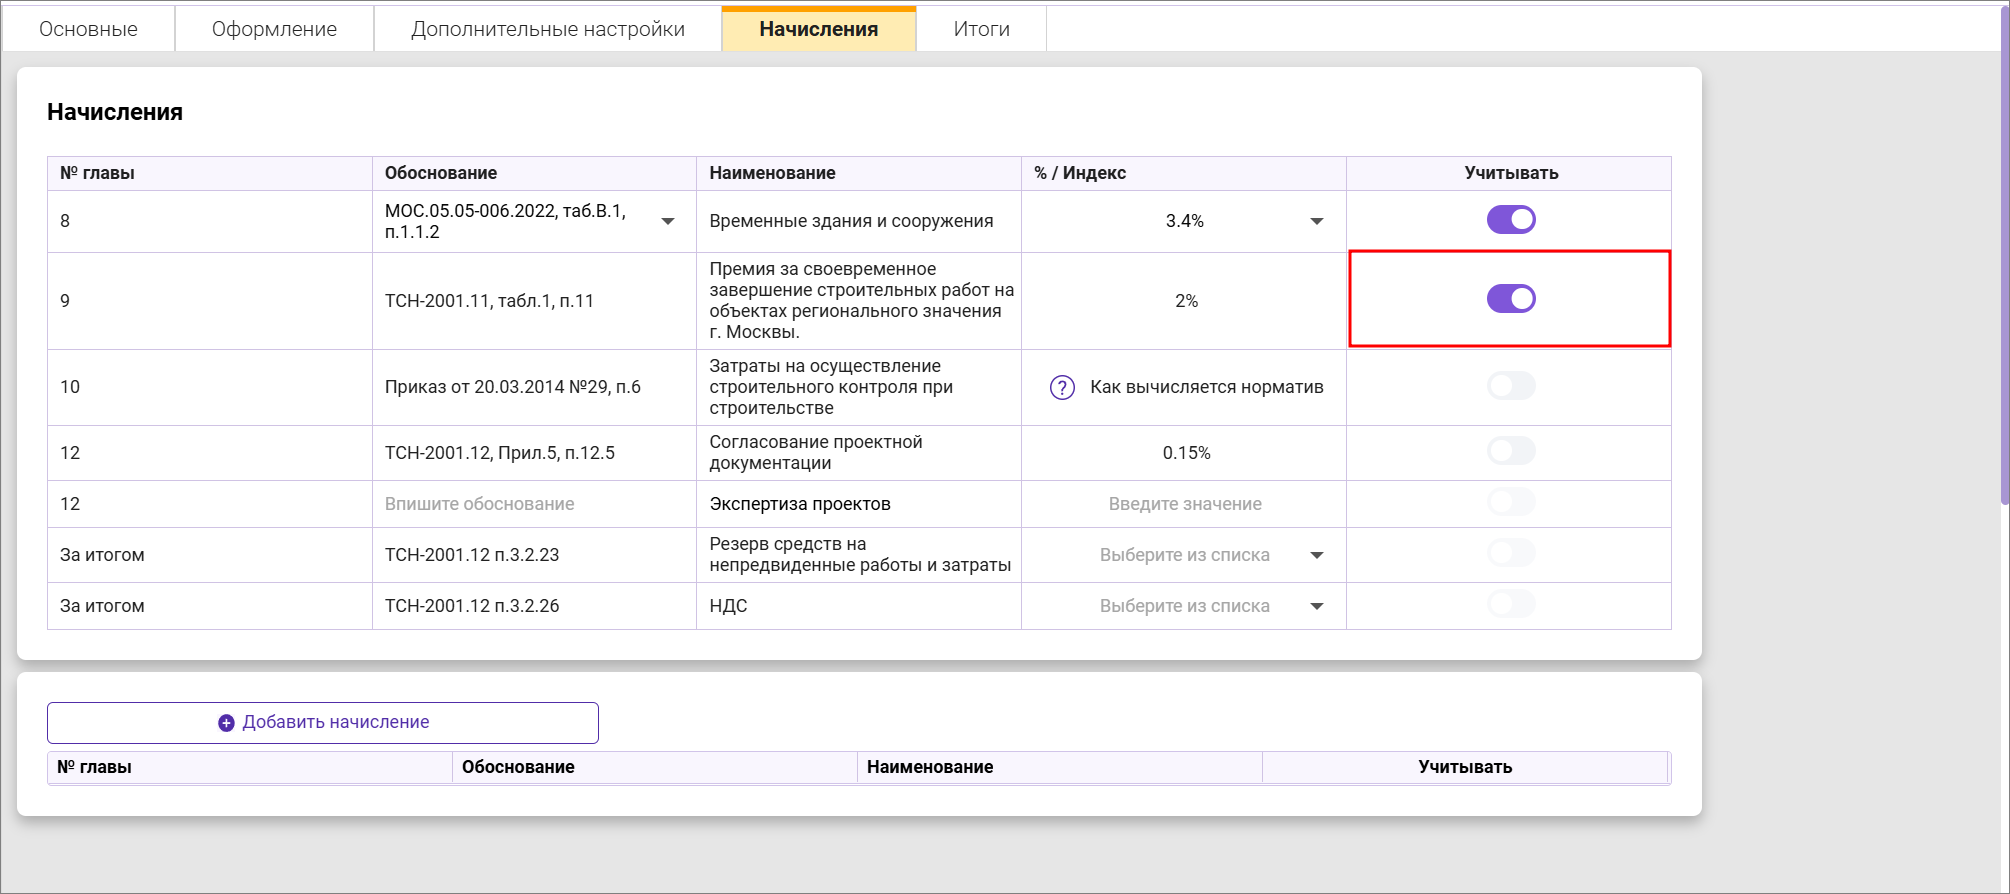
Task: Go to Дополнительные настройки tab
Action: coord(548,29)
